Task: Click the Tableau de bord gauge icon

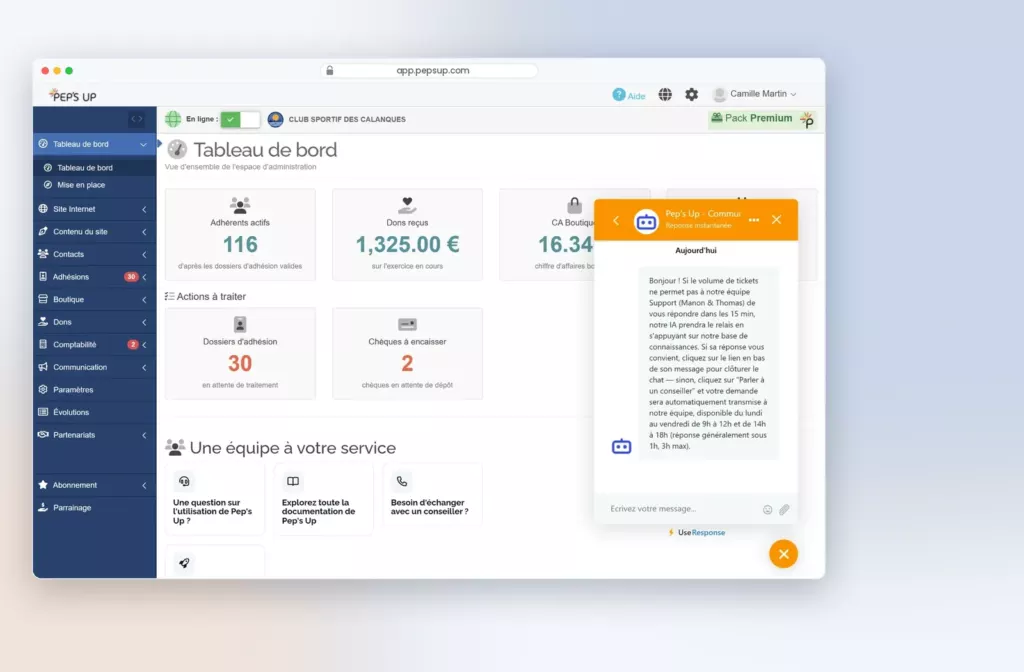Action: [177, 150]
